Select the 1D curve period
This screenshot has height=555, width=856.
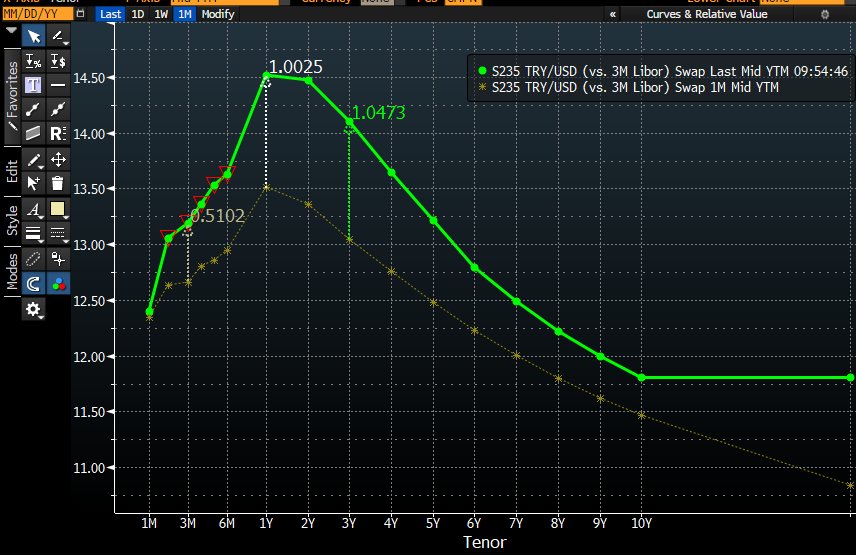(x=138, y=14)
